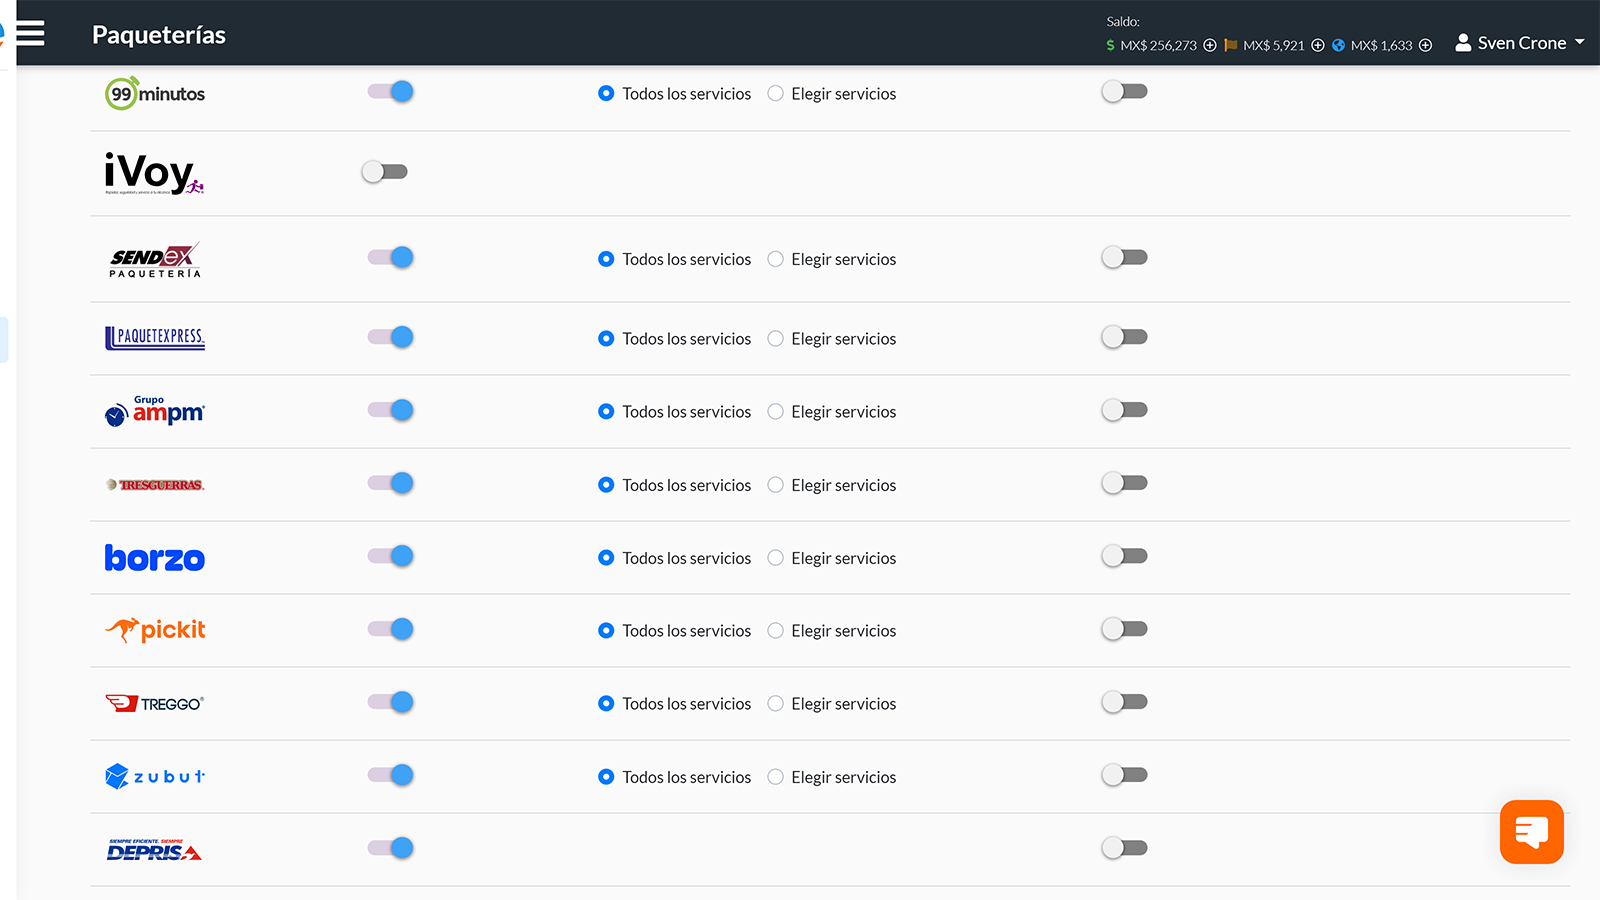Disable the Grupo ampm carrier toggle

point(390,410)
